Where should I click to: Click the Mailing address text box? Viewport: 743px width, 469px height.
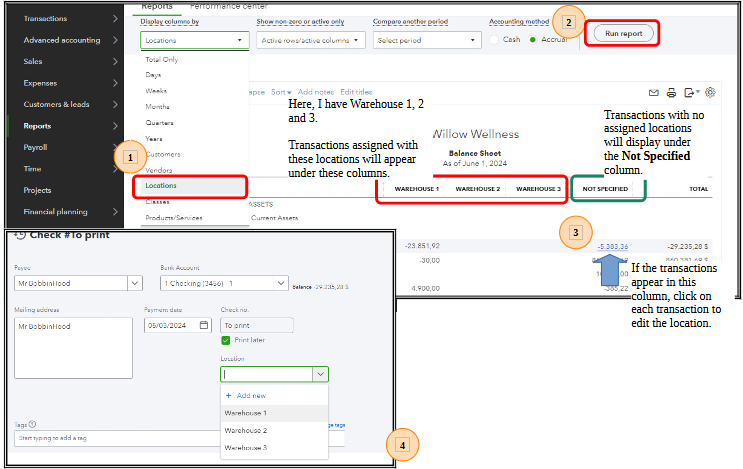pos(73,348)
